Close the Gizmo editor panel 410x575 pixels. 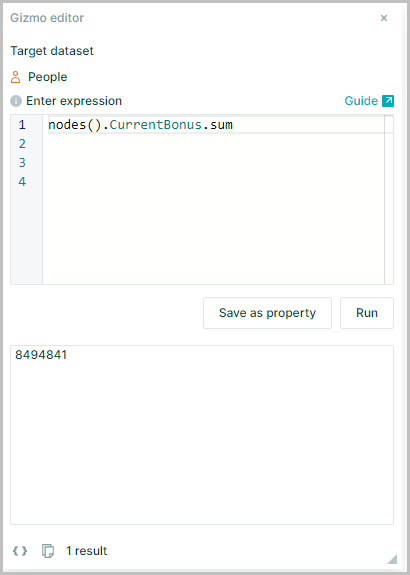[x=384, y=18]
